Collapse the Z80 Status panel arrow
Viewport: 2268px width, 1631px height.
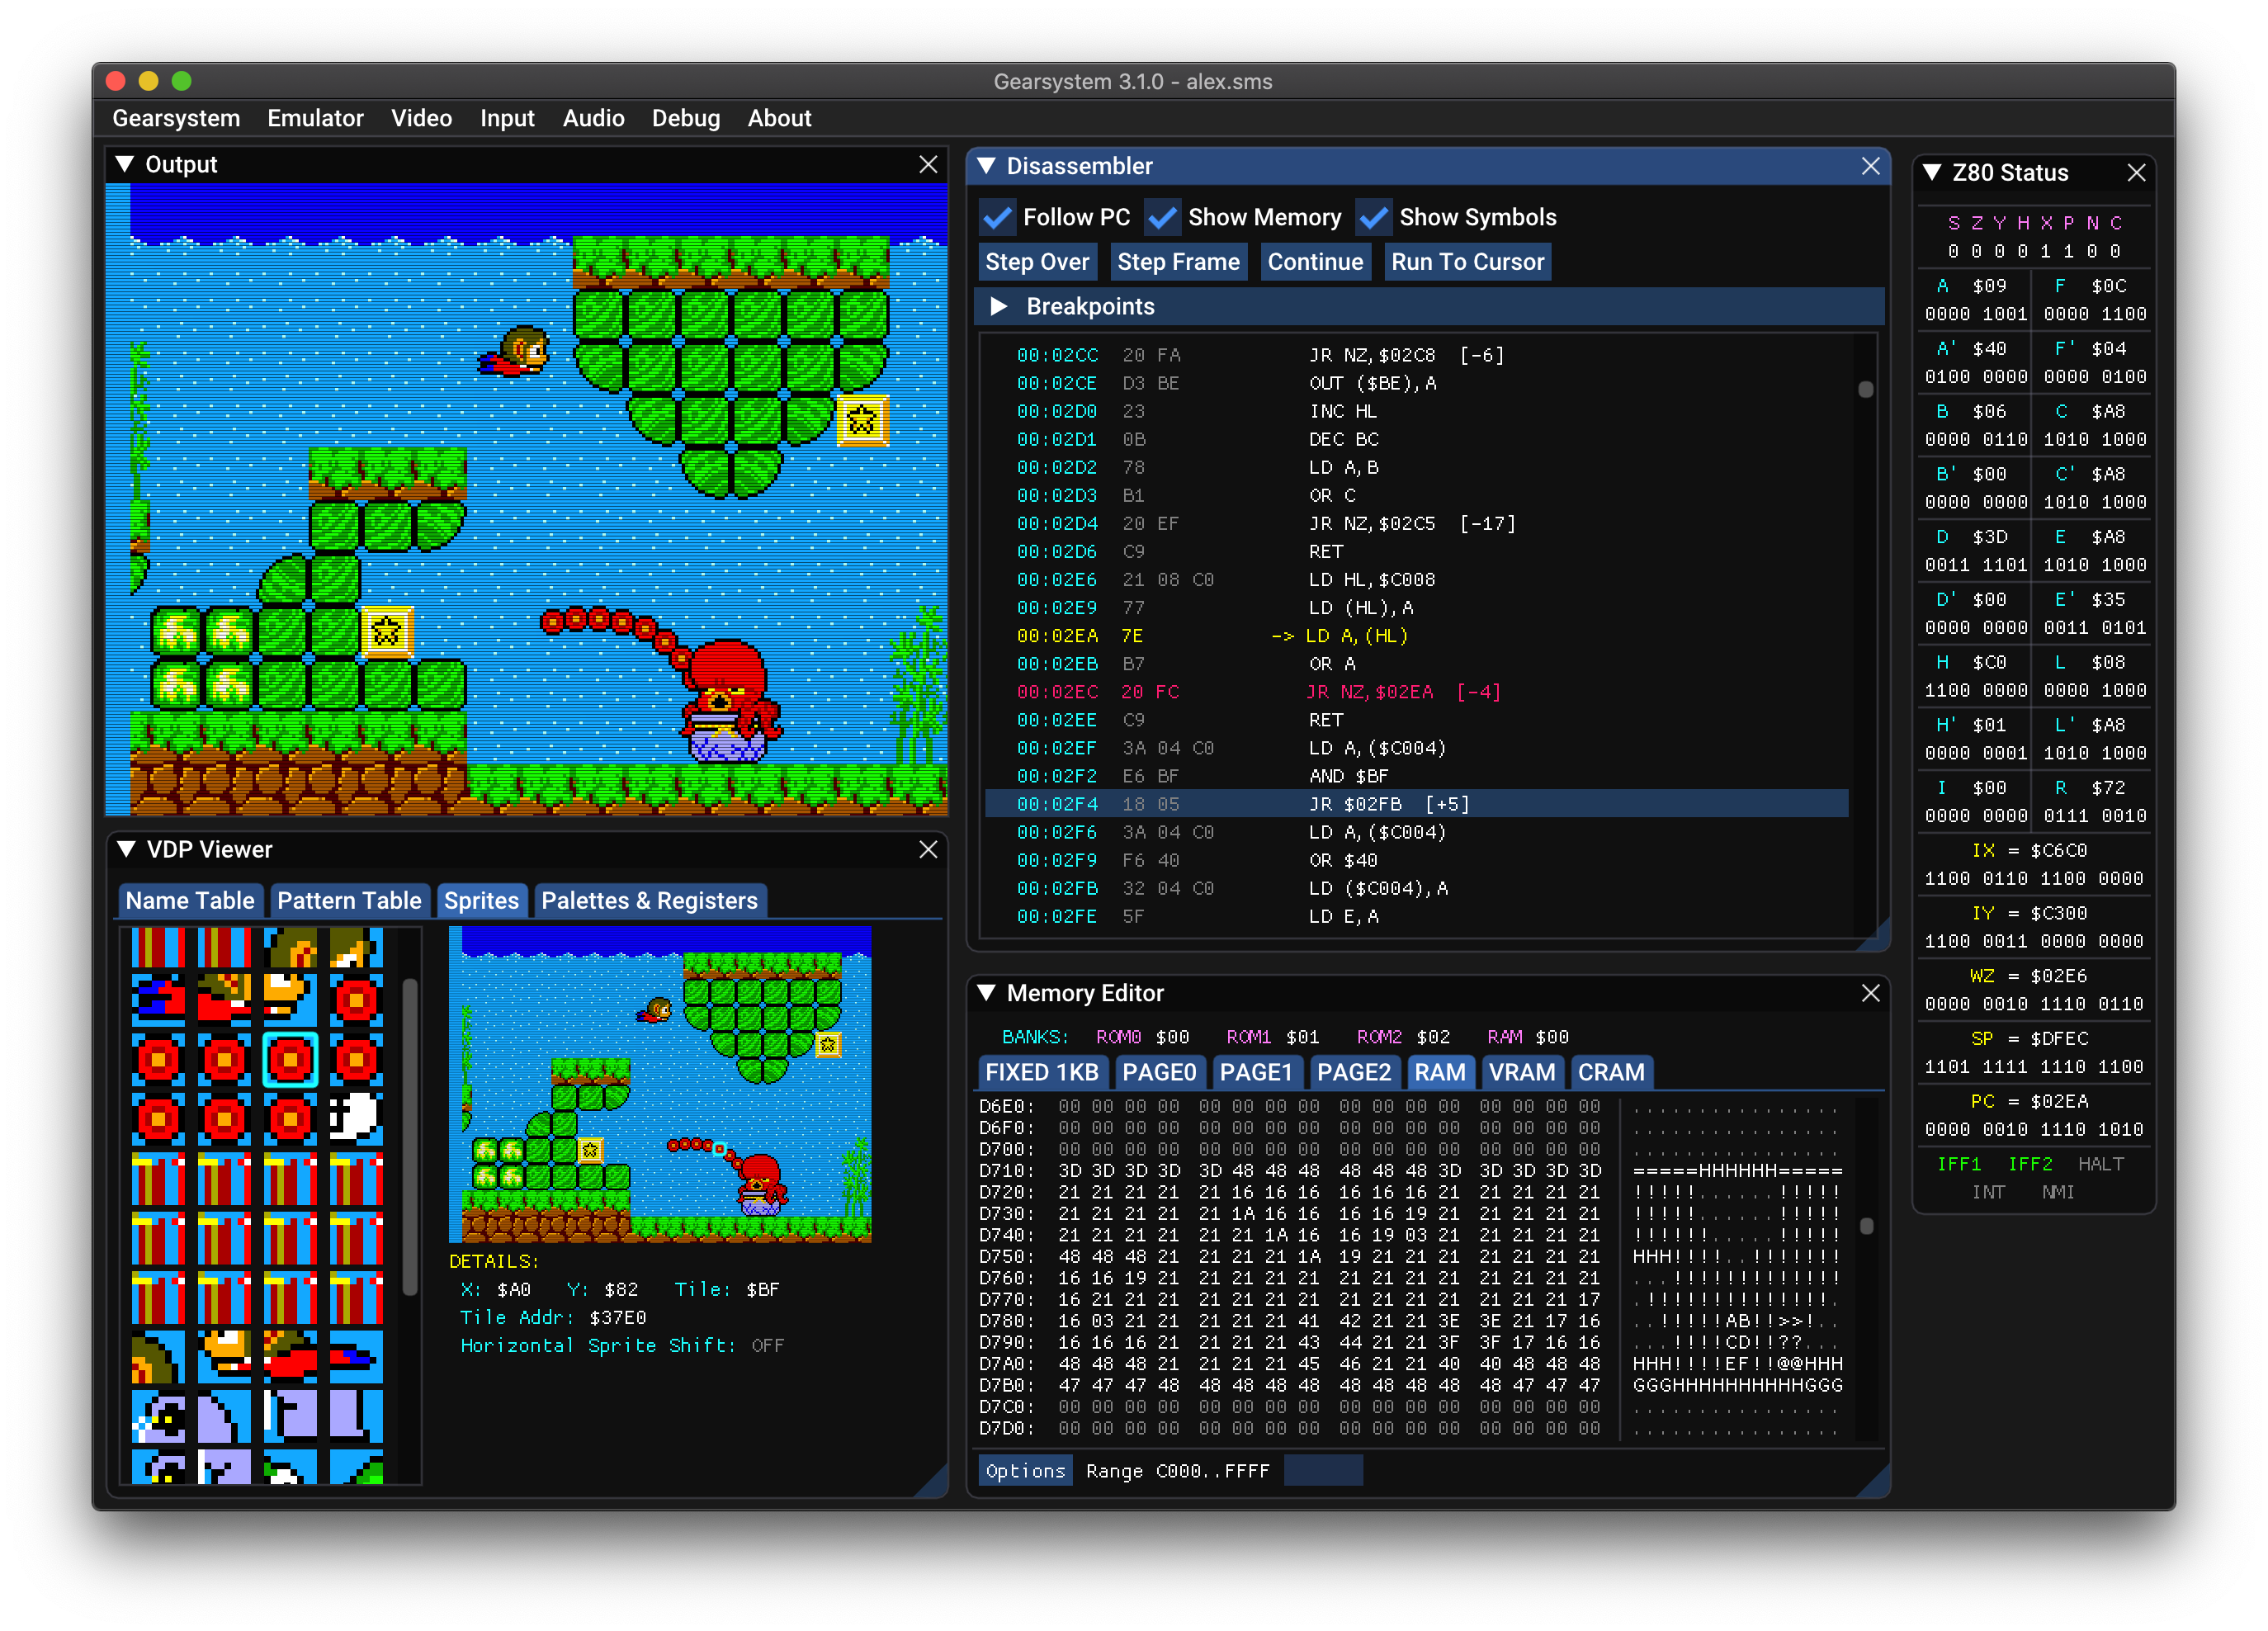click(x=1932, y=172)
